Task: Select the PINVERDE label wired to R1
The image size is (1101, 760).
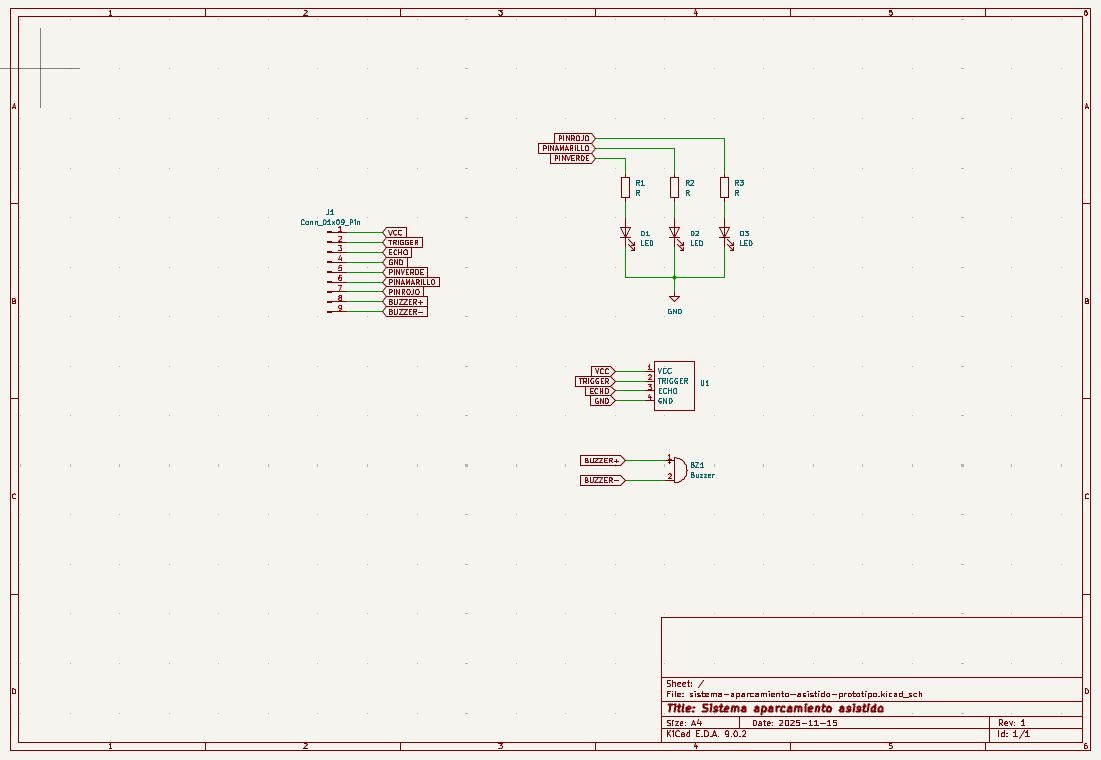Action: (x=572, y=158)
